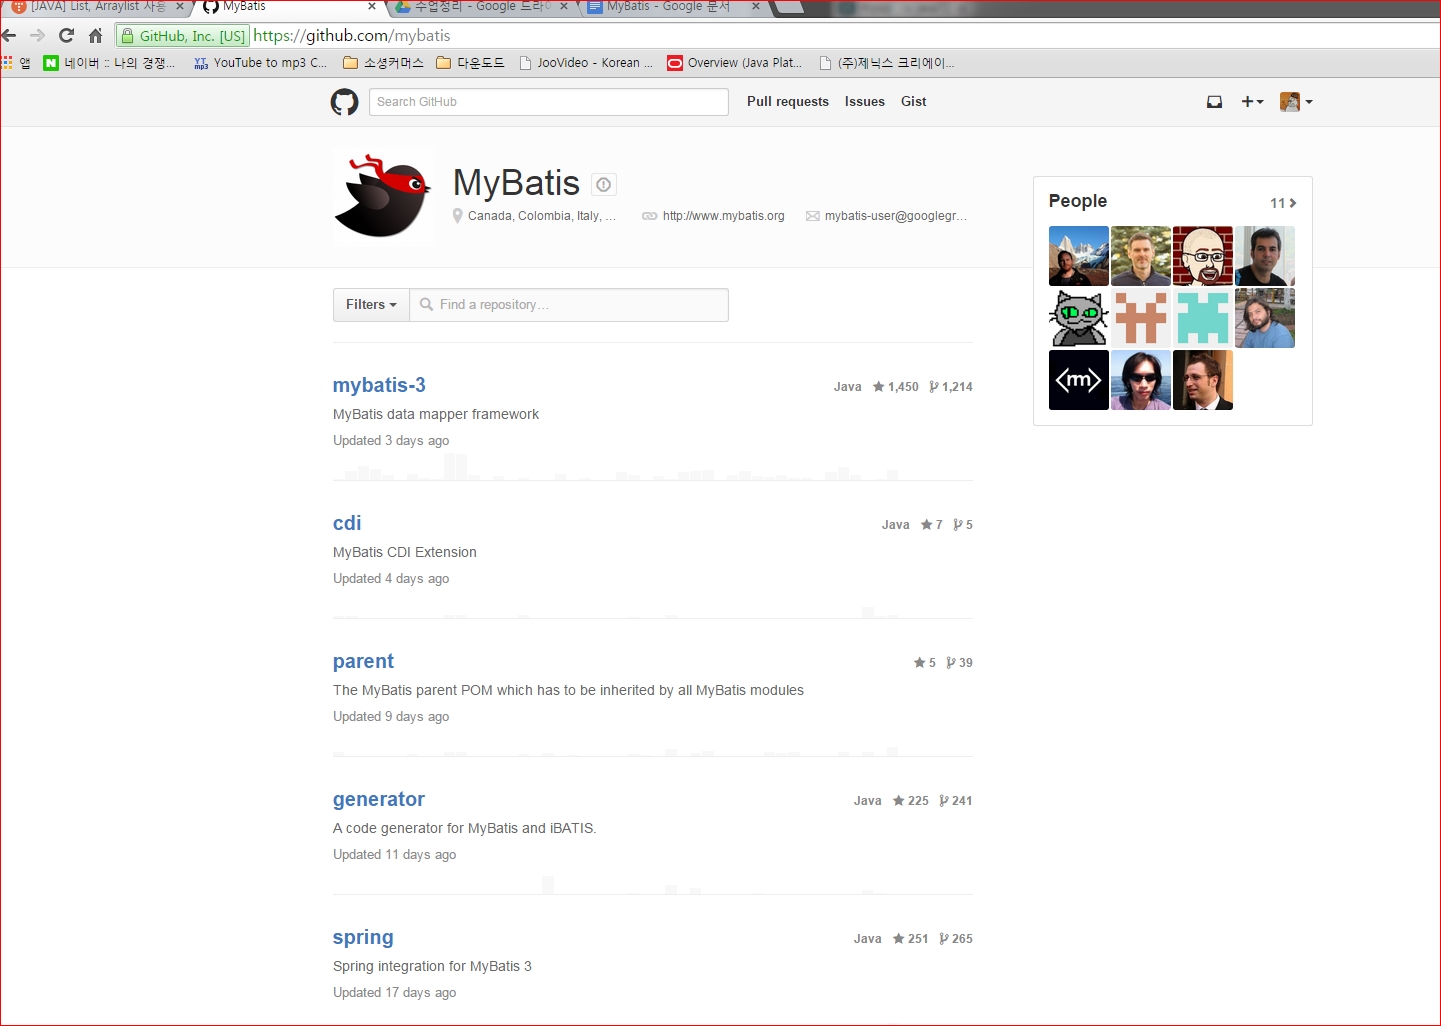1441x1026 pixels.
Task: Open the JooVideo Korean bookmark
Action: 586,63
